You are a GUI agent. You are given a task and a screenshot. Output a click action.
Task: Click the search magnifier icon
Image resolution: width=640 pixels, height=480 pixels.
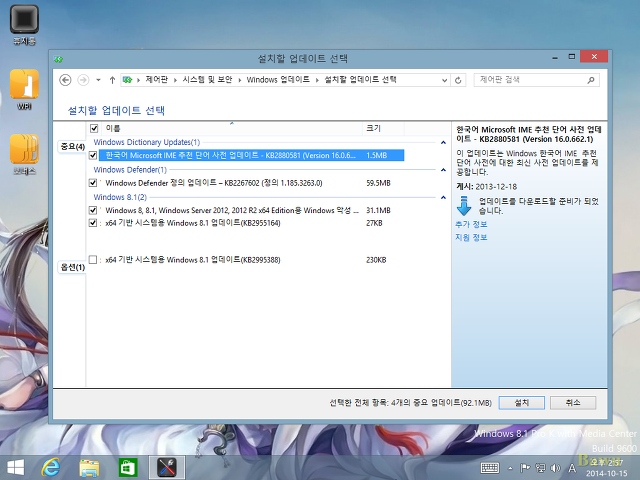pos(591,80)
